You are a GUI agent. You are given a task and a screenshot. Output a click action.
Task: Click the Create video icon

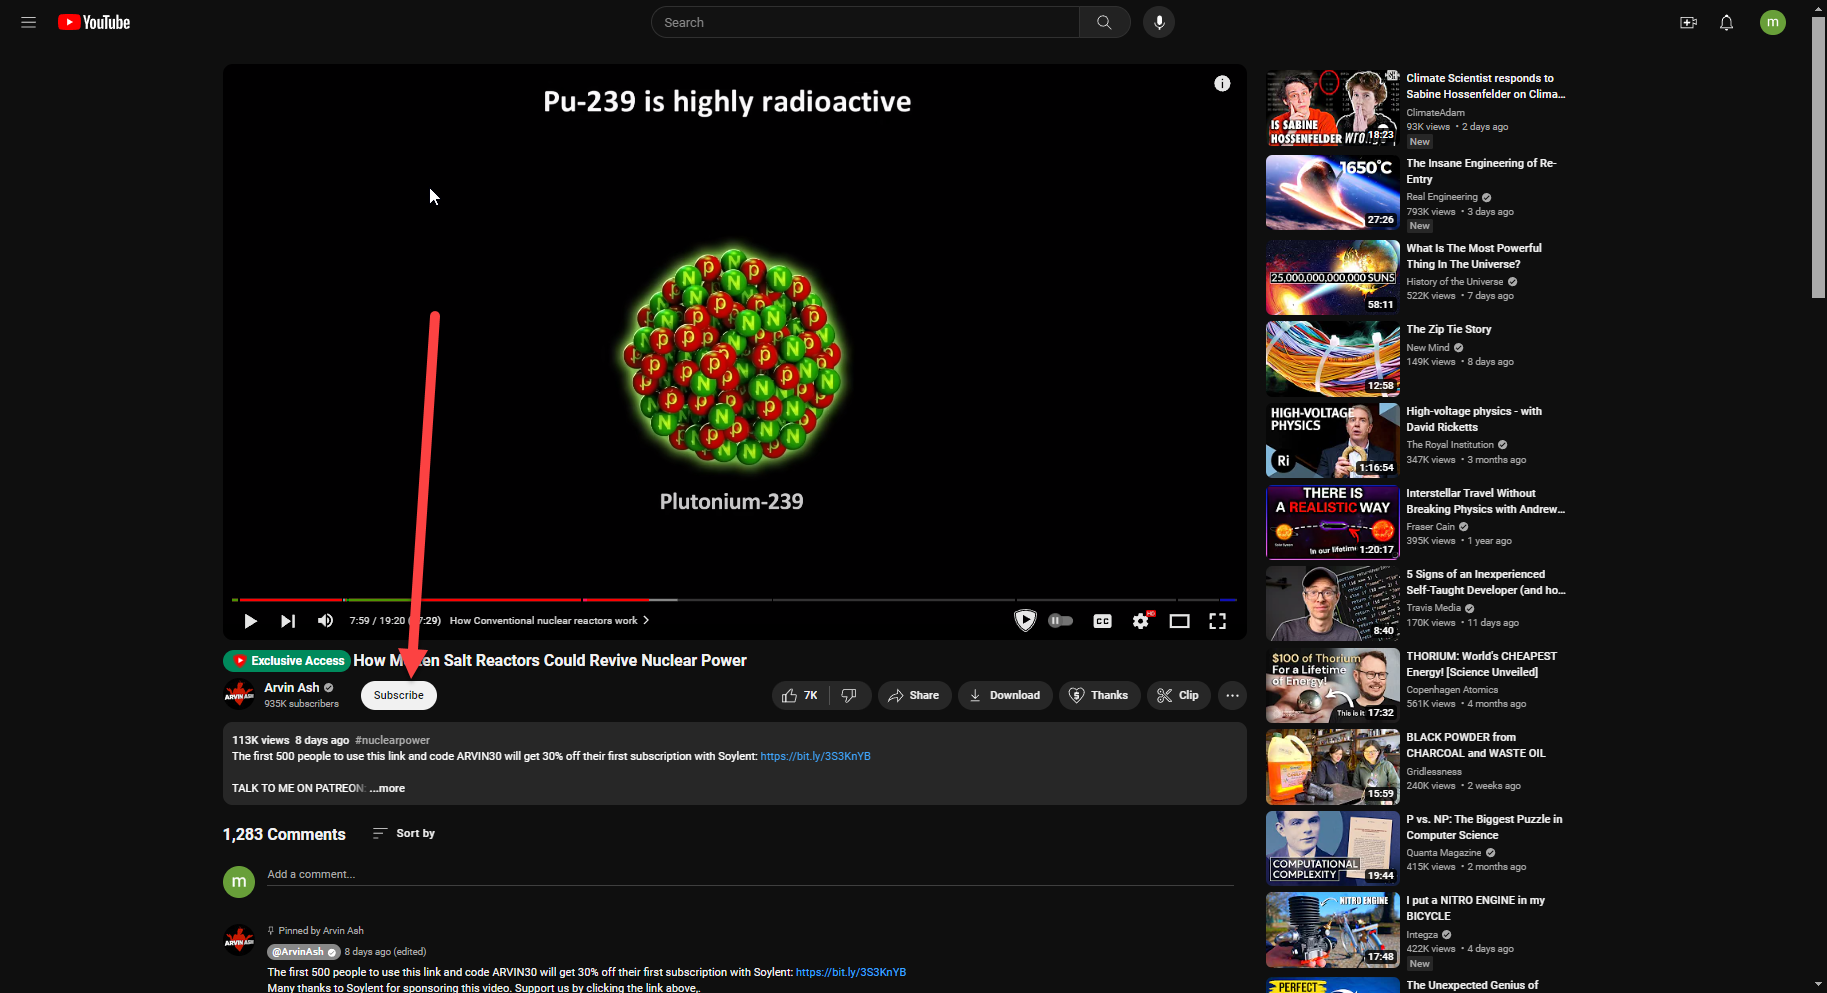coord(1688,22)
